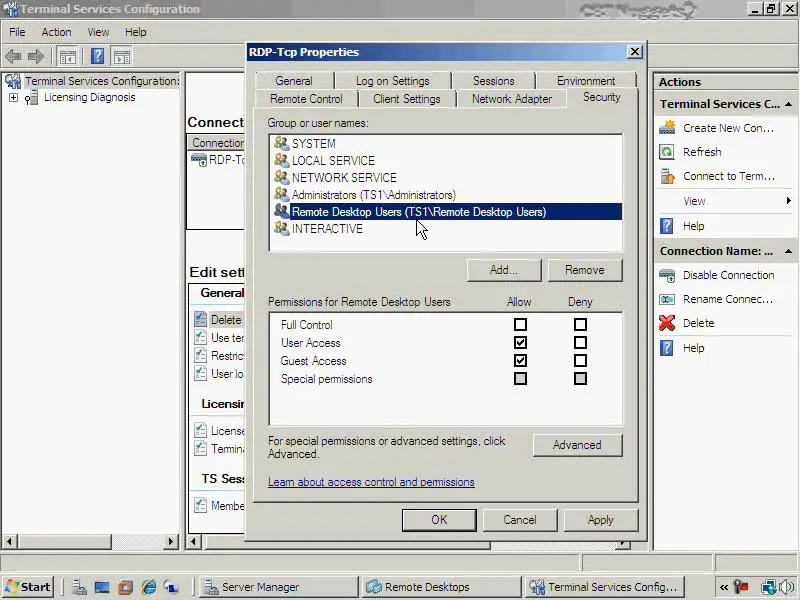Click the volume speaker tray icon
Image resolution: width=800 pixels, height=600 pixels.
coord(787,587)
